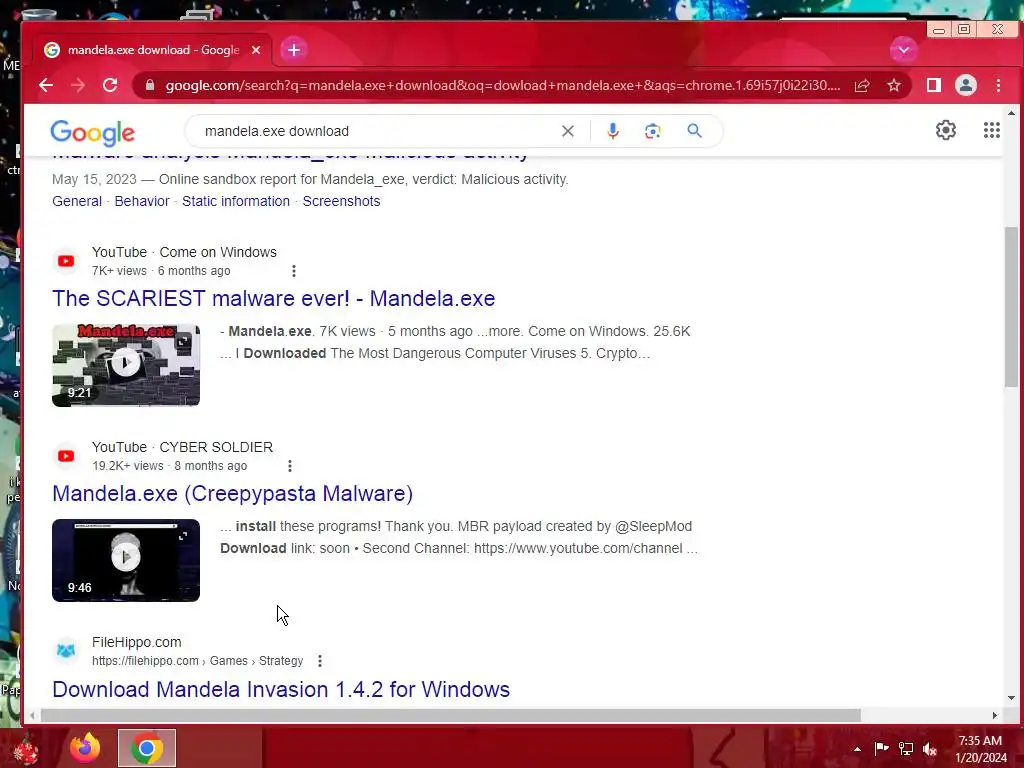Viewport: 1024px width, 768px height.
Task: Open more options for Come on Windows result
Action: (294, 271)
